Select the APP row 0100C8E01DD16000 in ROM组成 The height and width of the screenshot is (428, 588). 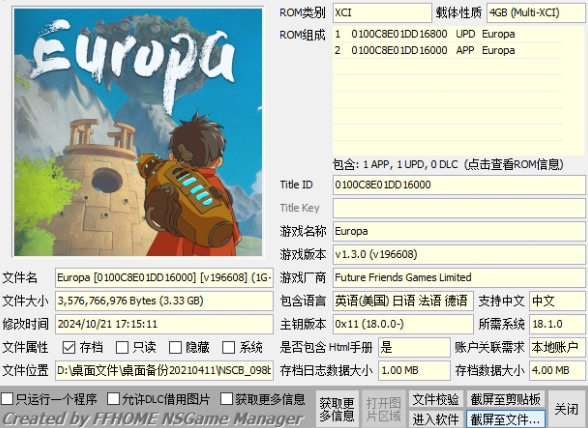tap(448, 50)
